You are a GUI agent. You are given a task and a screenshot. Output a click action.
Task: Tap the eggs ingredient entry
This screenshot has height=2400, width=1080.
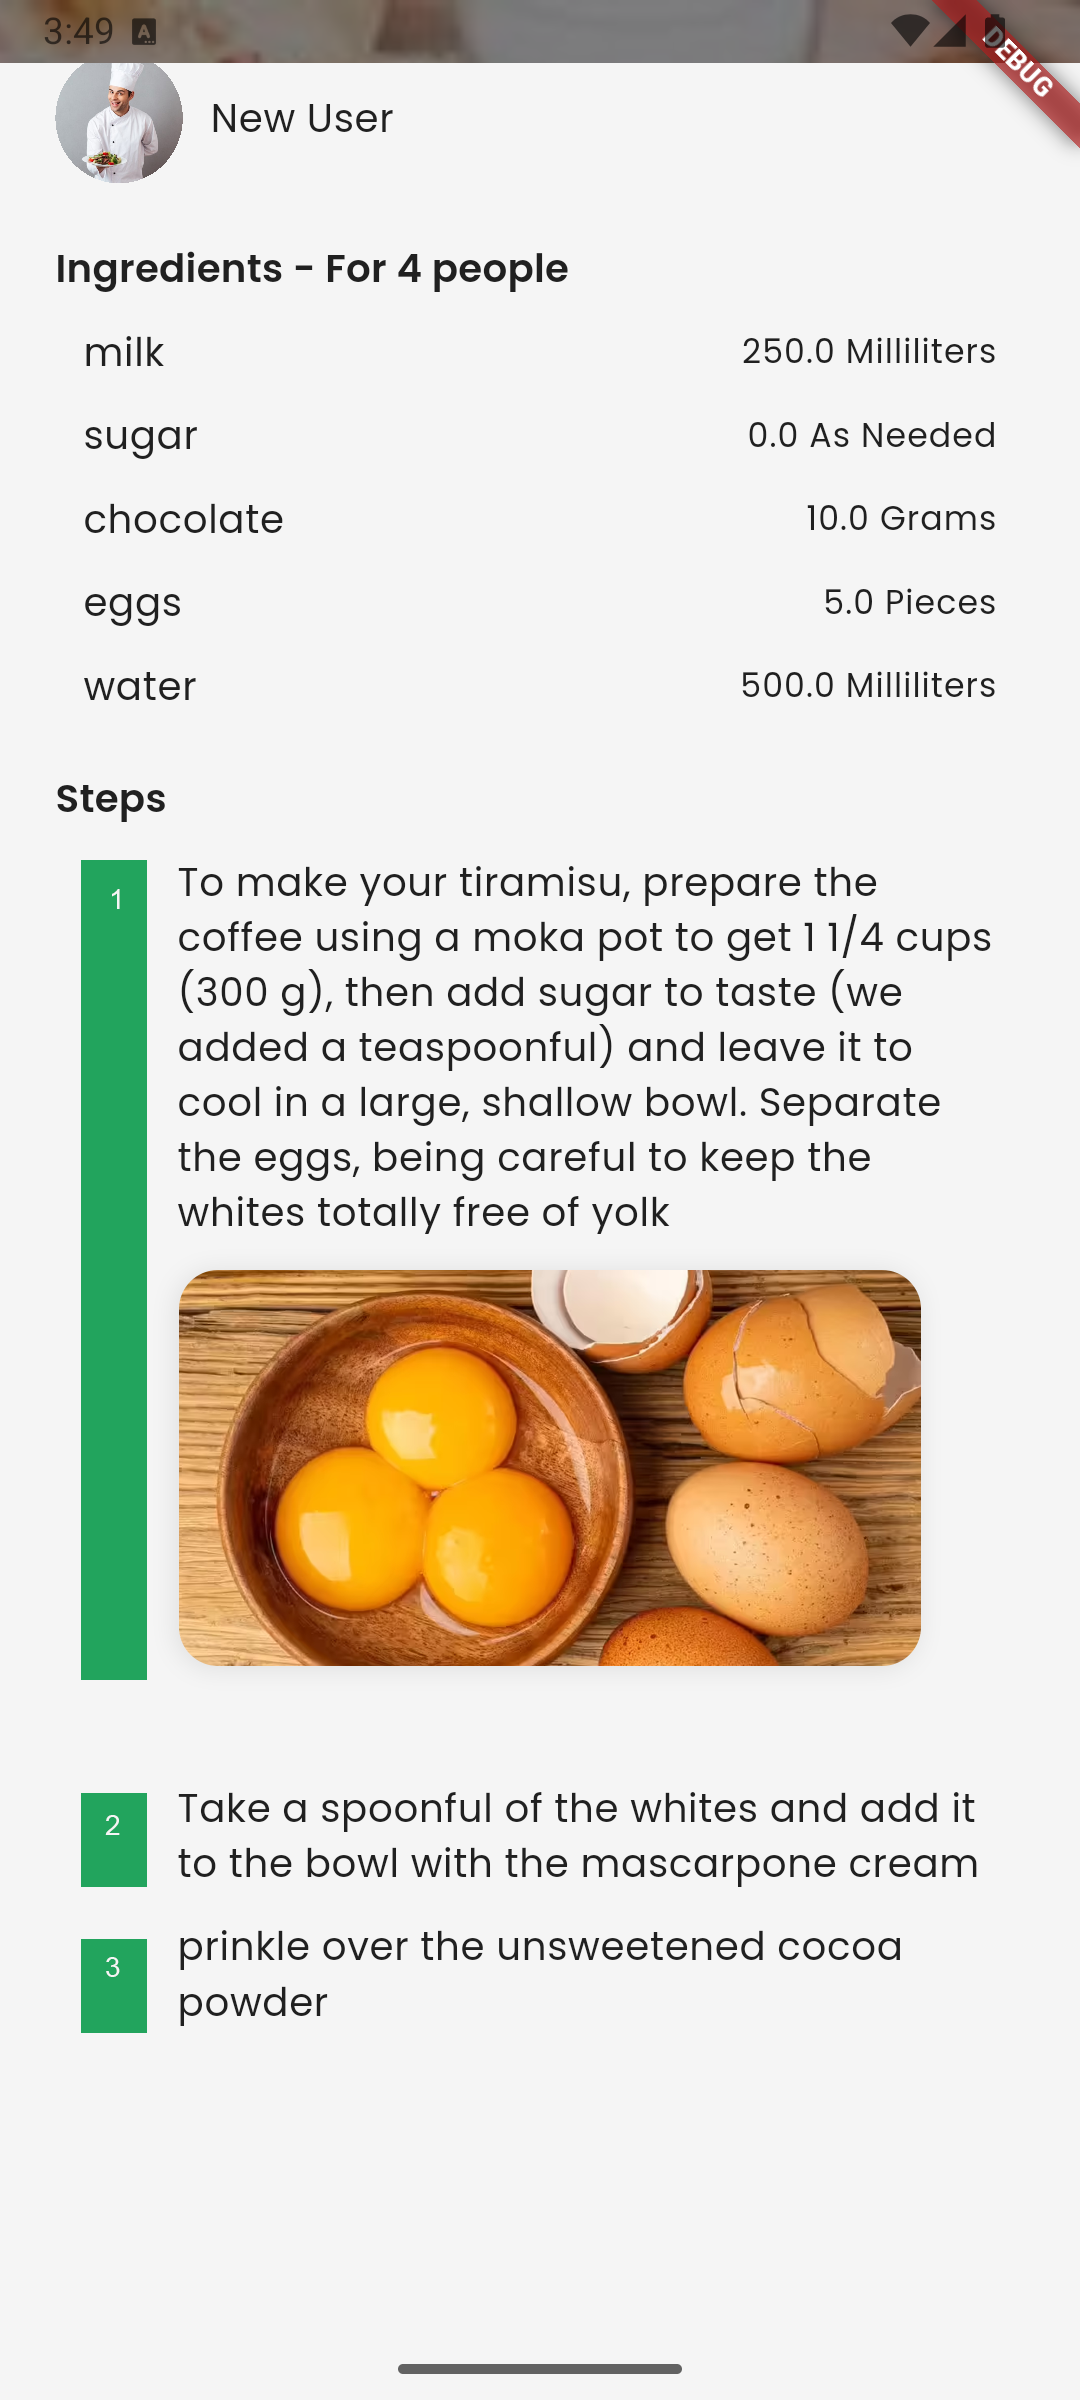(x=133, y=603)
